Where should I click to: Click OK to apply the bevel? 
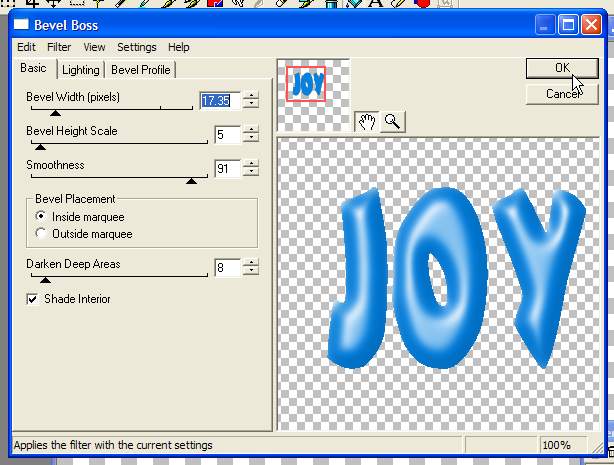click(562, 68)
